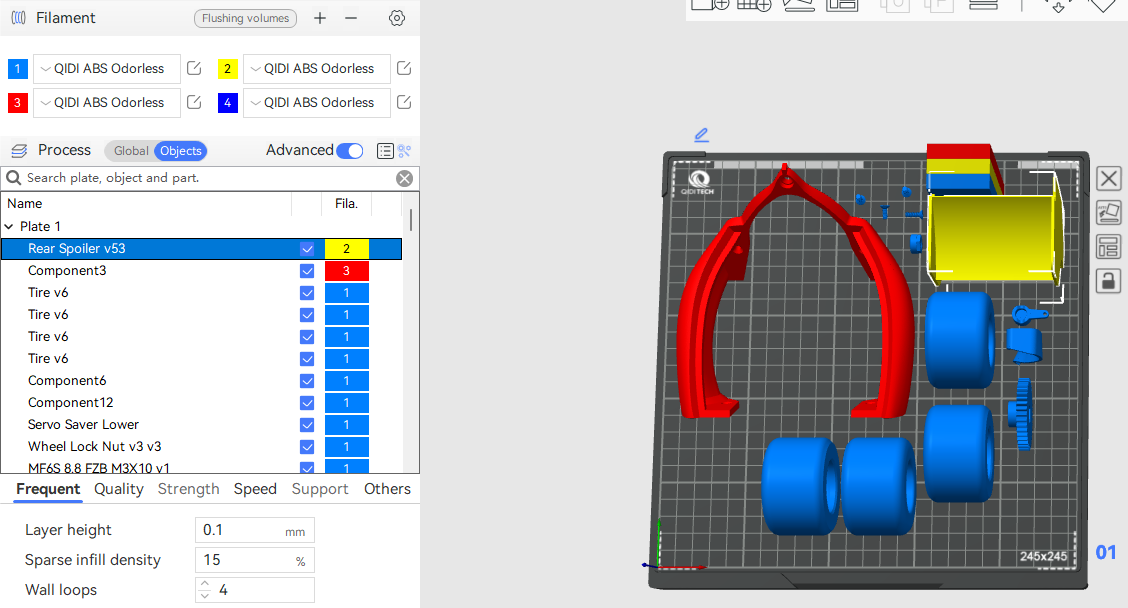Remove all objects from plate using X icon
Screen dimensions: 1128x608
(x=1108, y=179)
